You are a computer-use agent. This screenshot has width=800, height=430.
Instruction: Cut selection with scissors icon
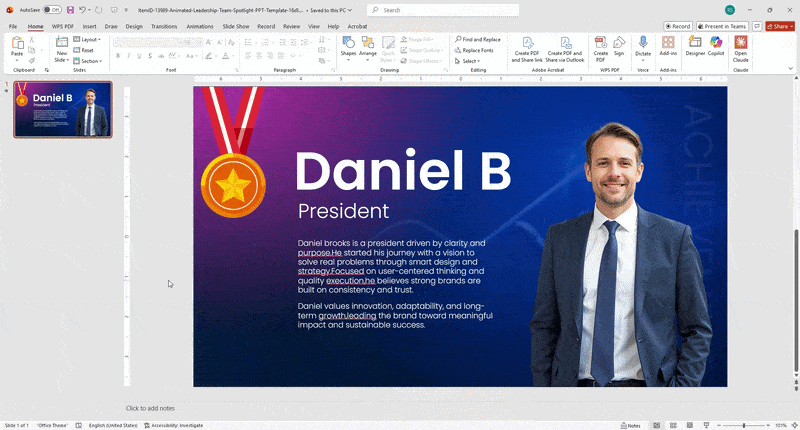pyautogui.click(x=32, y=39)
